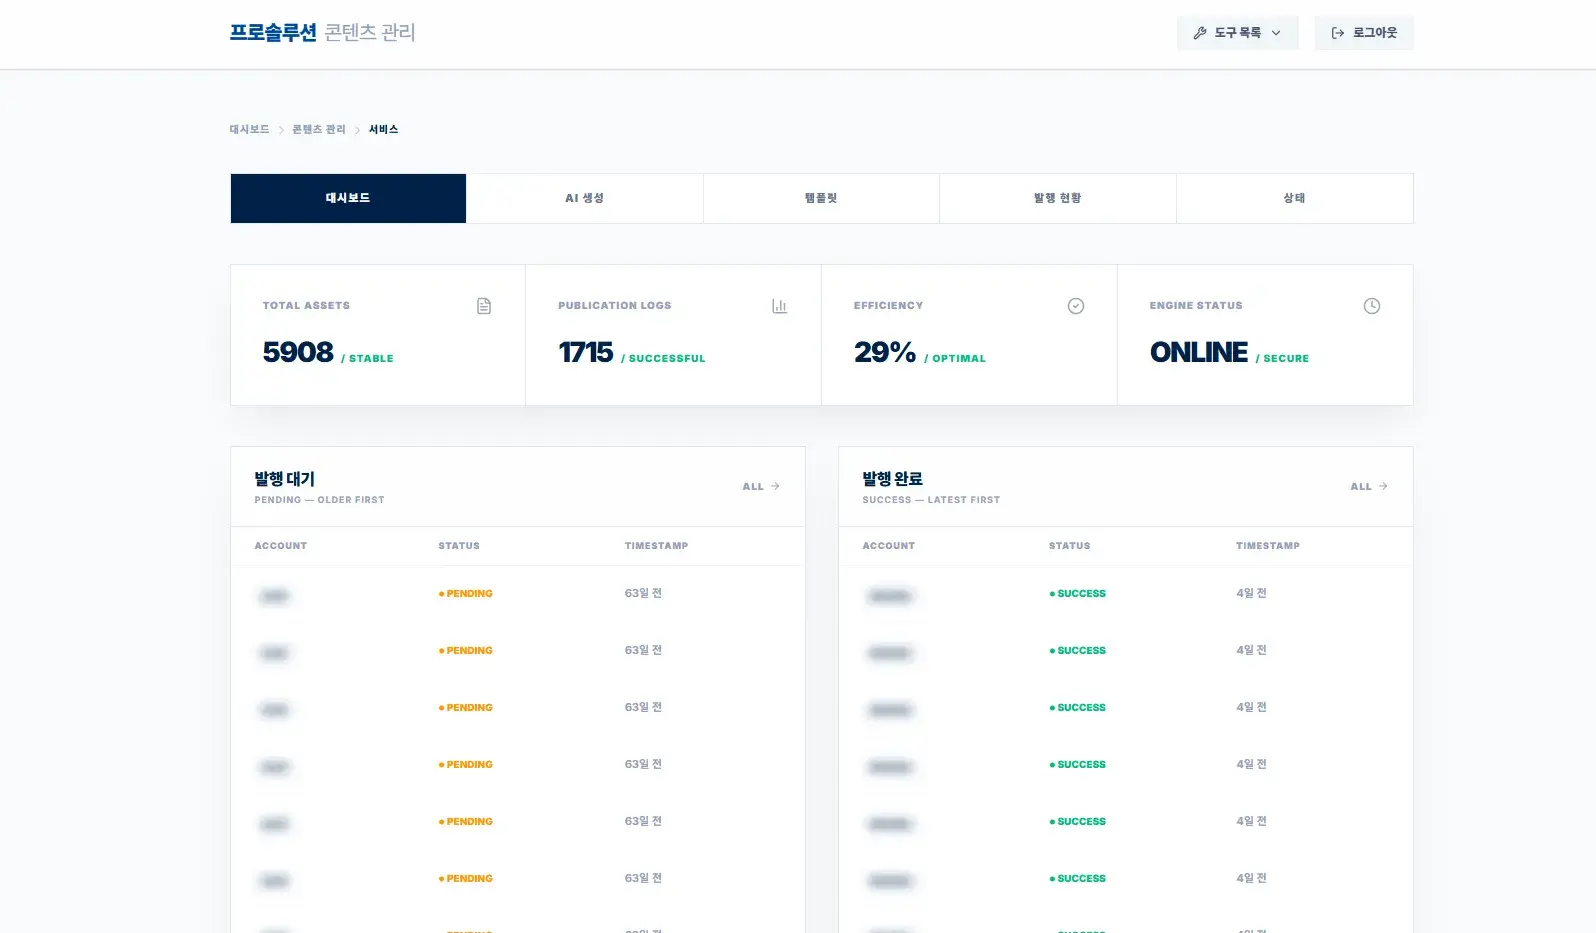Click the 5908 total assets value
Viewport: 1596px width, 933px height.
[x=298, y=352]
